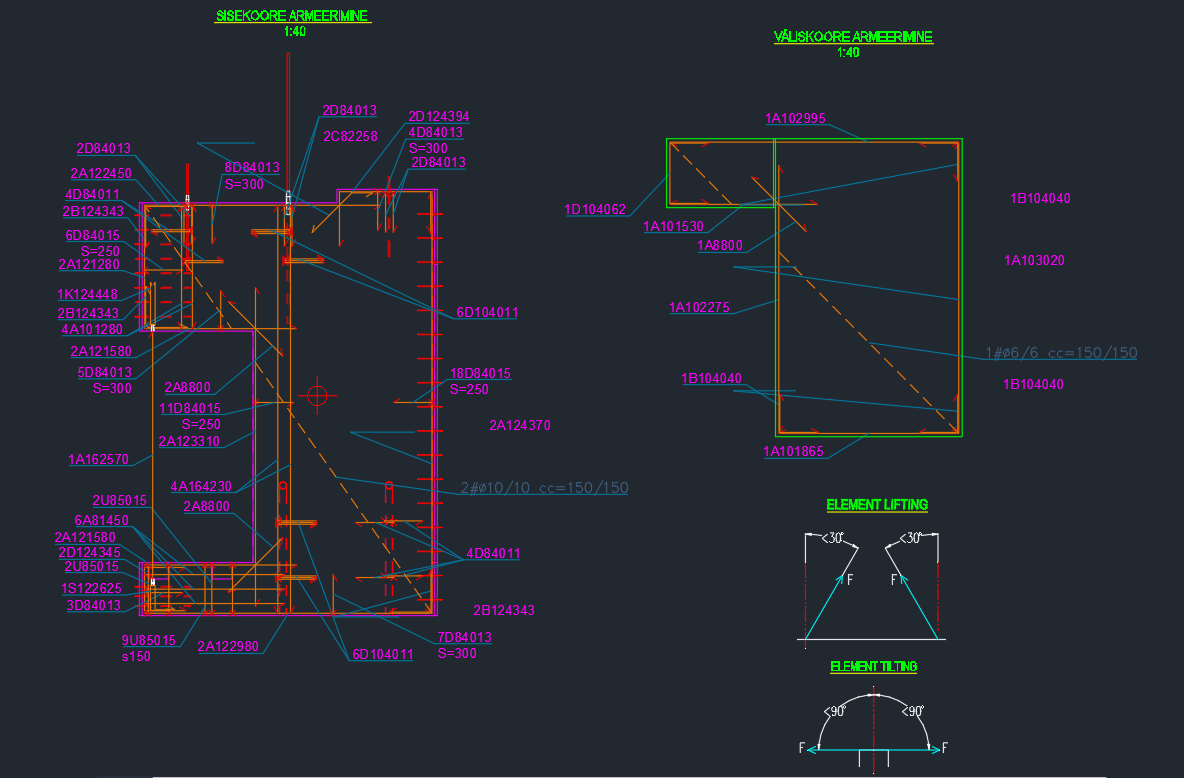The height and width of the screenshot is (778, 1184).
Task: Pick the 18D84015 label
Action: point(480,374)
